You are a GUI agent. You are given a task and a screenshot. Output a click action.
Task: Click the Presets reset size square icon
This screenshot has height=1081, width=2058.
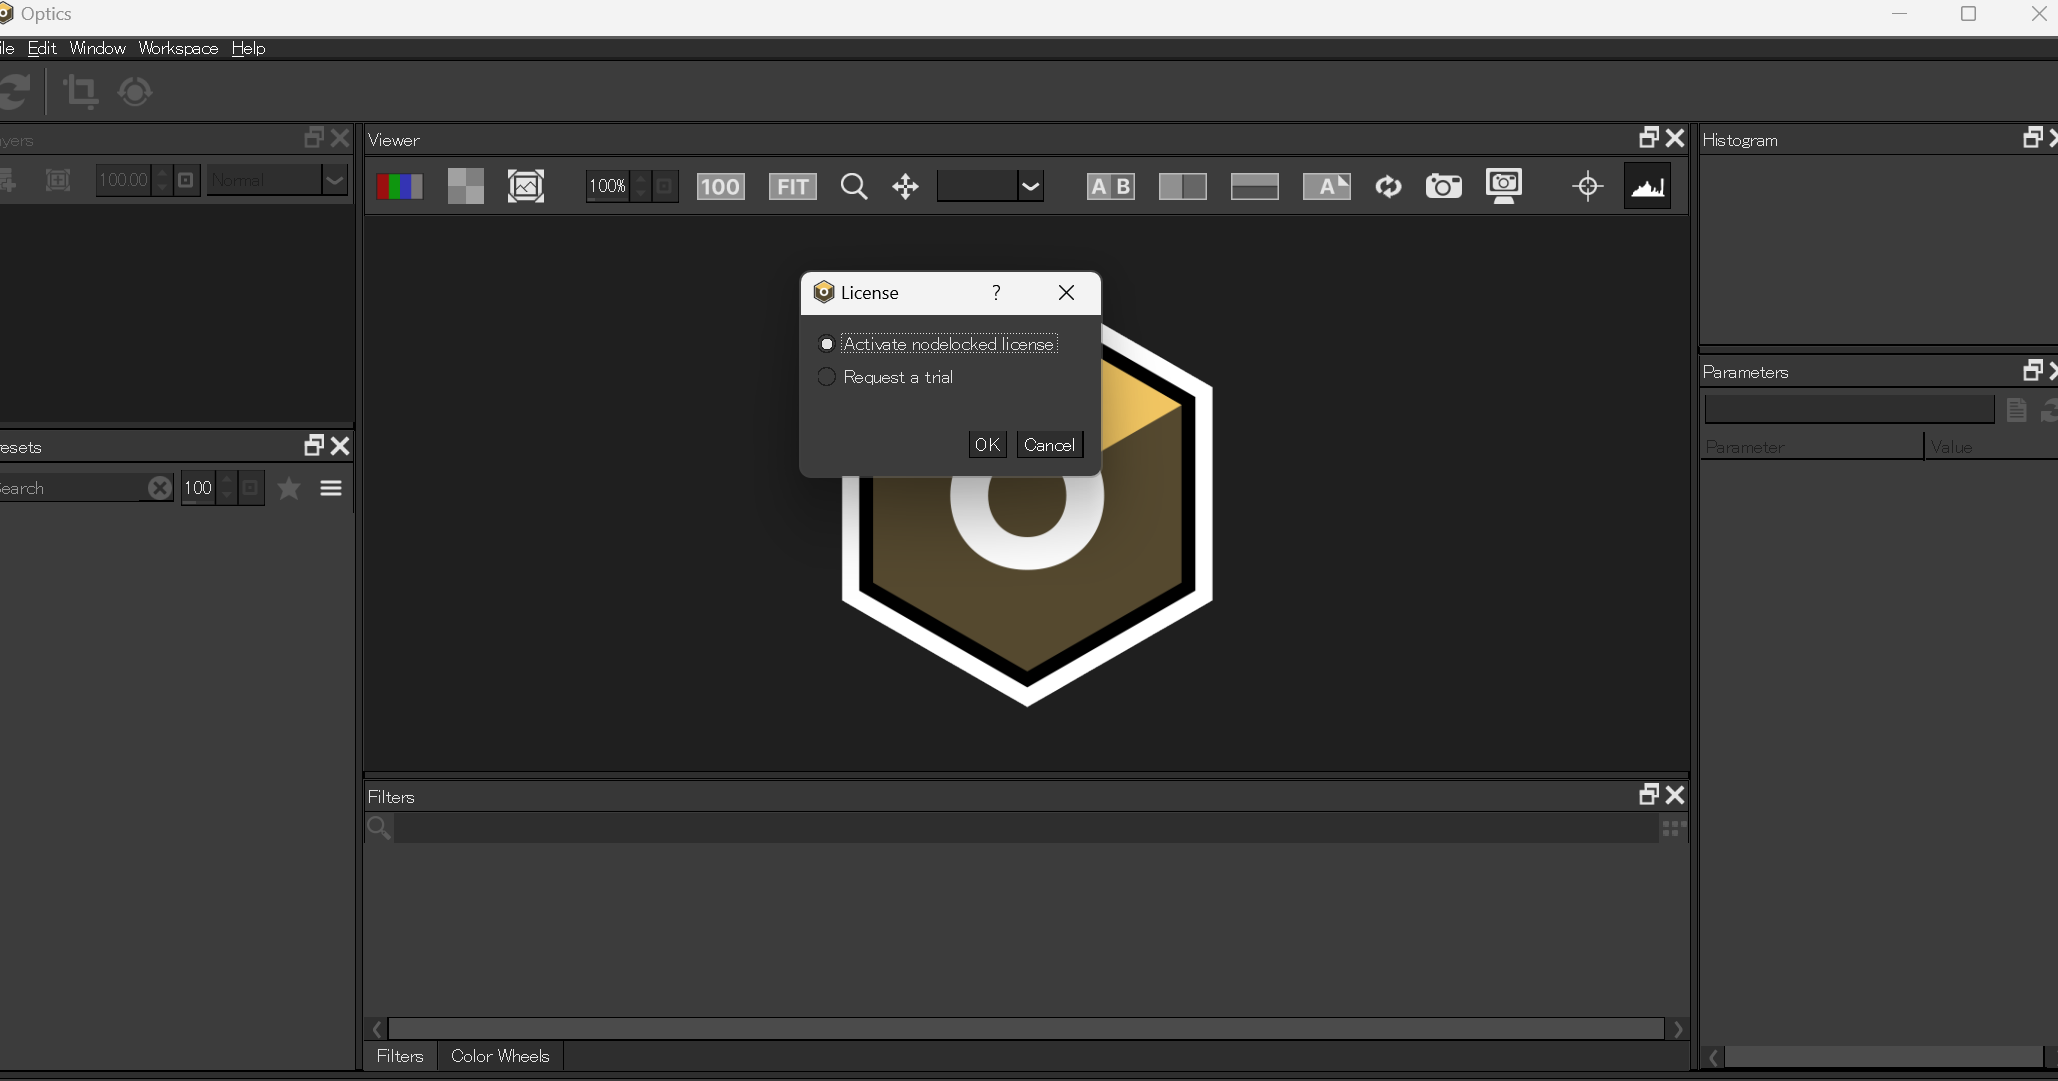pyautogui.click(x=251, y=488)
